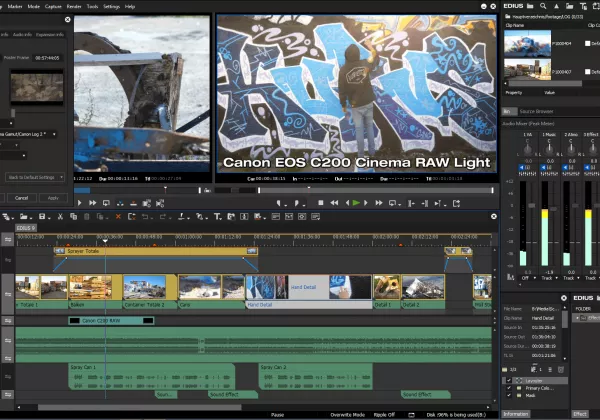Click next frame arrow in recorder

pyautogui.click(x=366, y=203)
